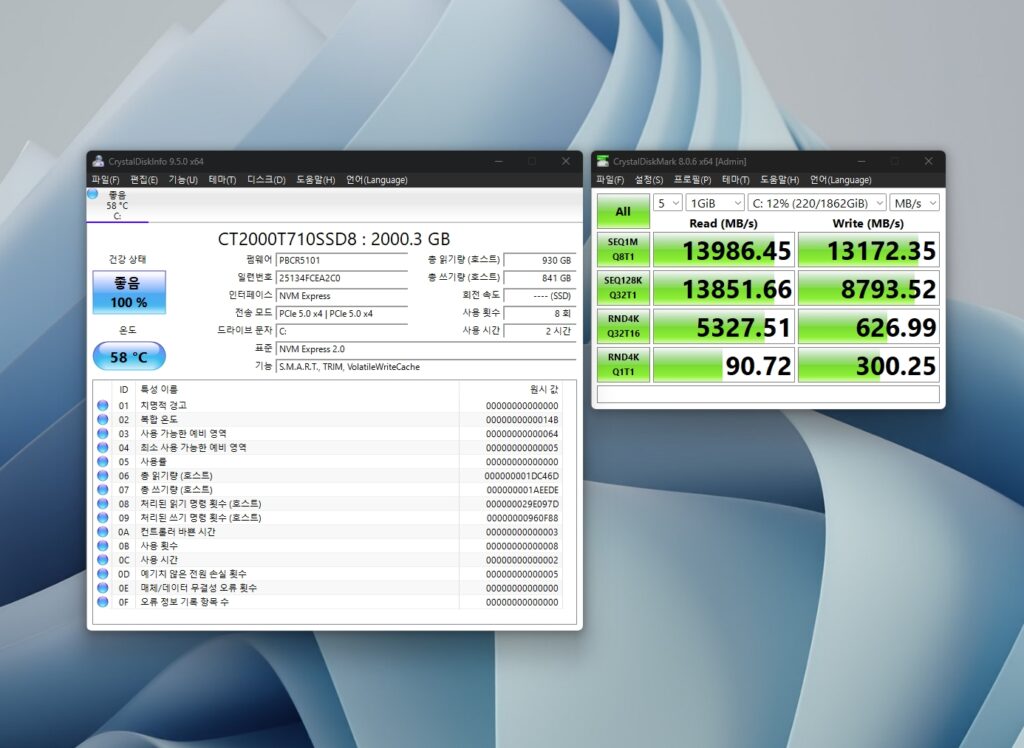Open 파일(F) menu in CrystalDiskMark
This screenshot has height=748, width=1024.
point(610,180)
